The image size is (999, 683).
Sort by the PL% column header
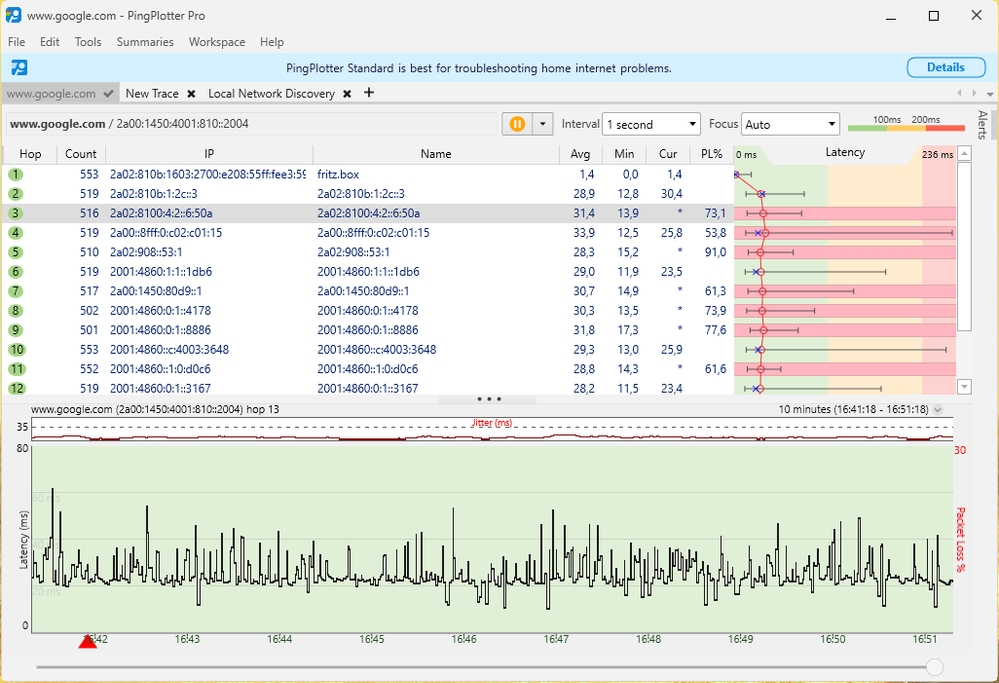click(x=712, y=154)
